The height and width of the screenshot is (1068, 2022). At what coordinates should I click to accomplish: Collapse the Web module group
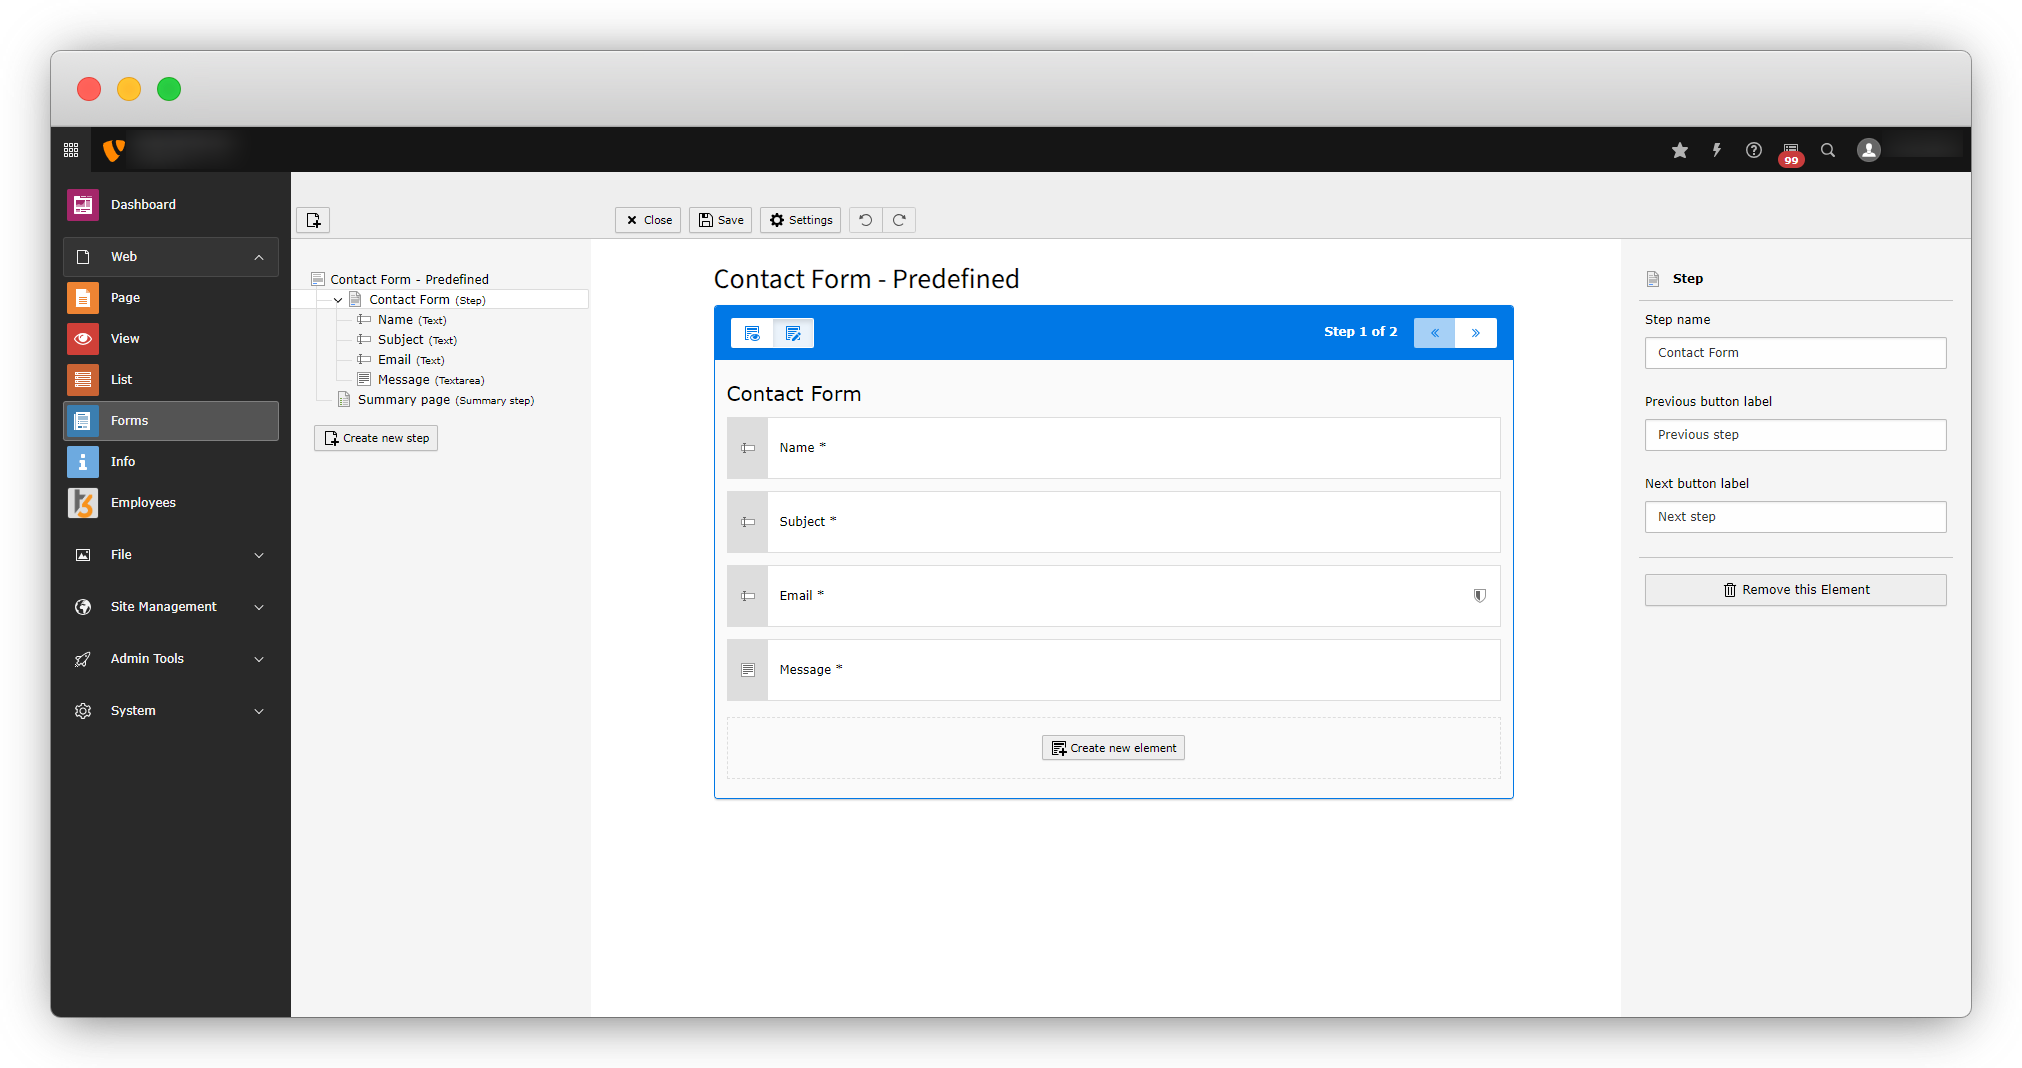coord(259,257)
